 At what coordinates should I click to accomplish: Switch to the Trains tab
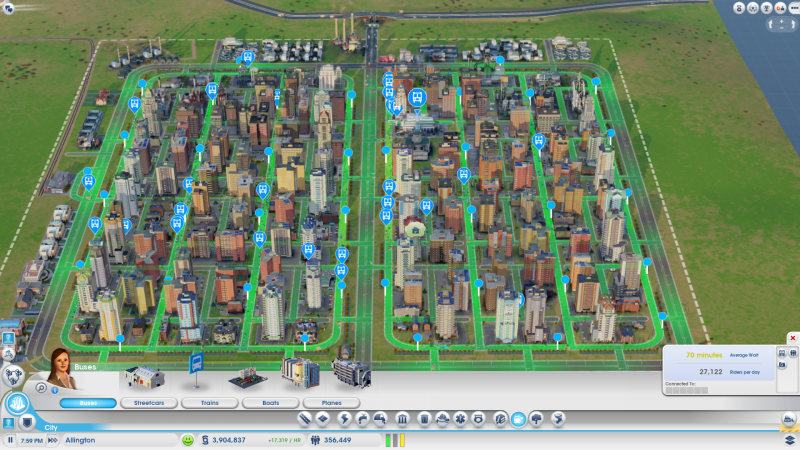210,403
